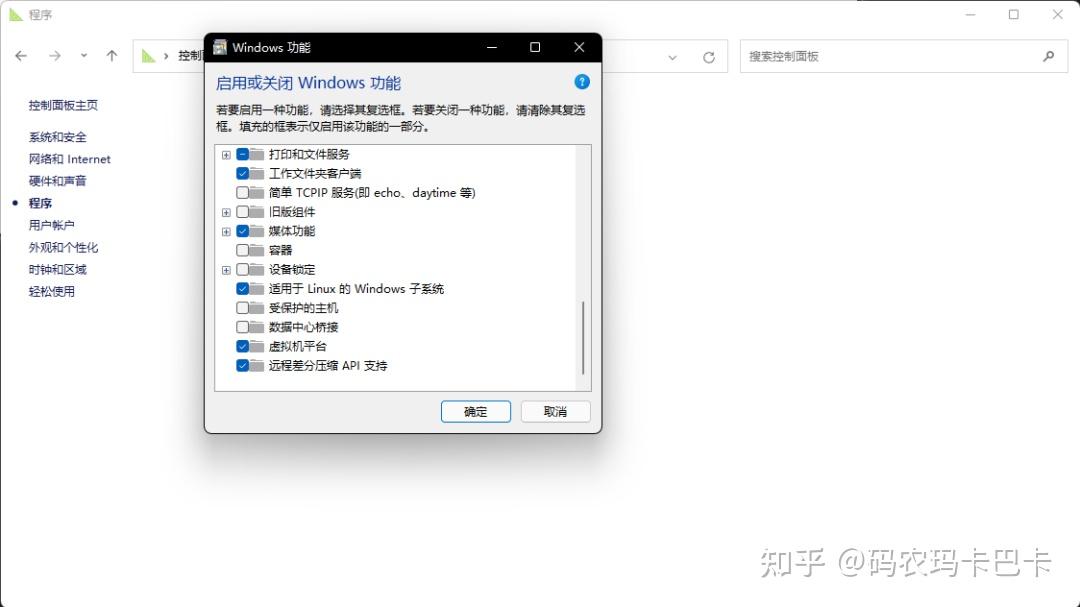This screenshot has height=607, width=1080.
Task: Click folder icon of 媒体功能 row
Action: pyautogui.click(x=257, y=232)
